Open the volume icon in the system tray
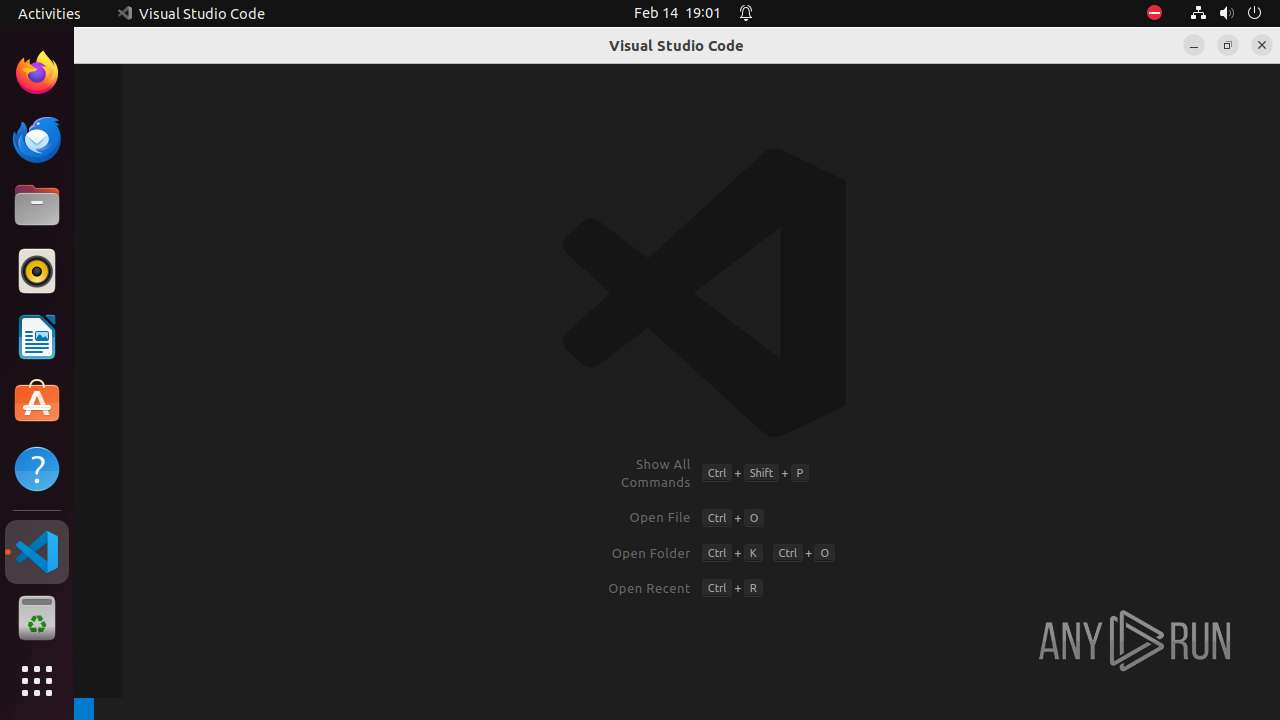This screenshot has width=1280, height=720. 1227,13
